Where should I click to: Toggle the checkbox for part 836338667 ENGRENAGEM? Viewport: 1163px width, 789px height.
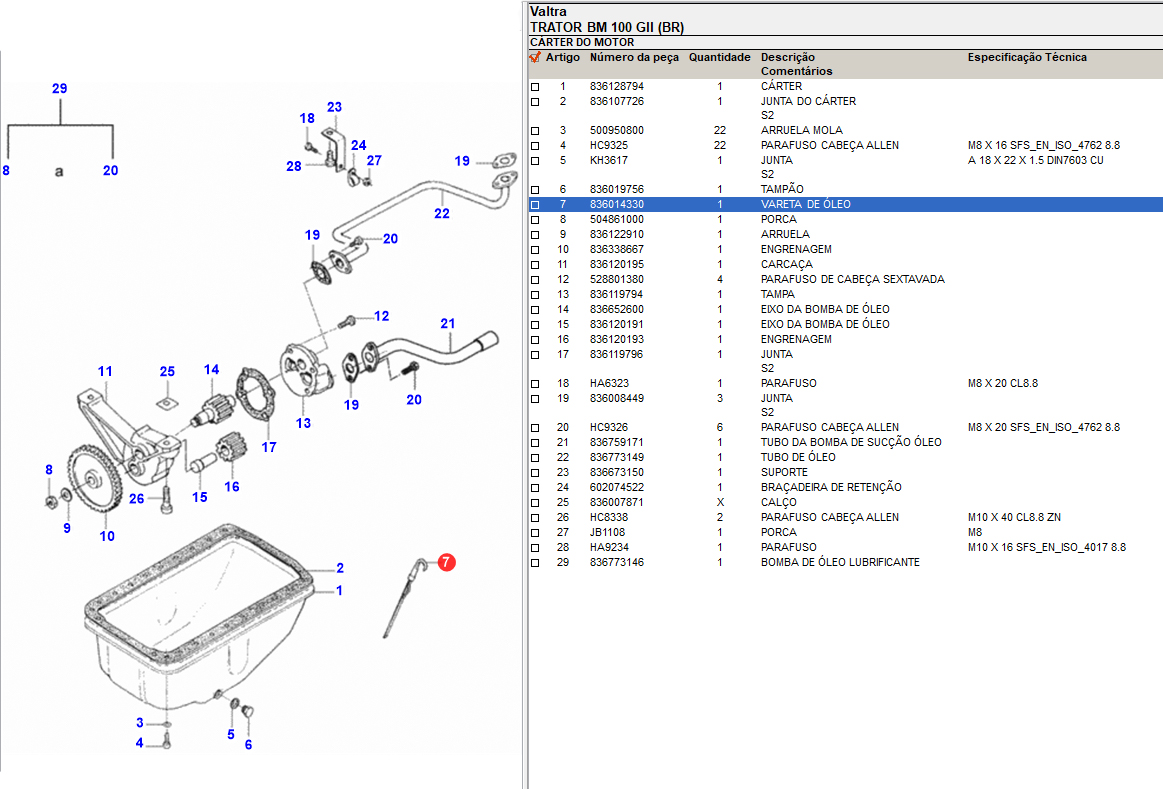pos(535,250)
